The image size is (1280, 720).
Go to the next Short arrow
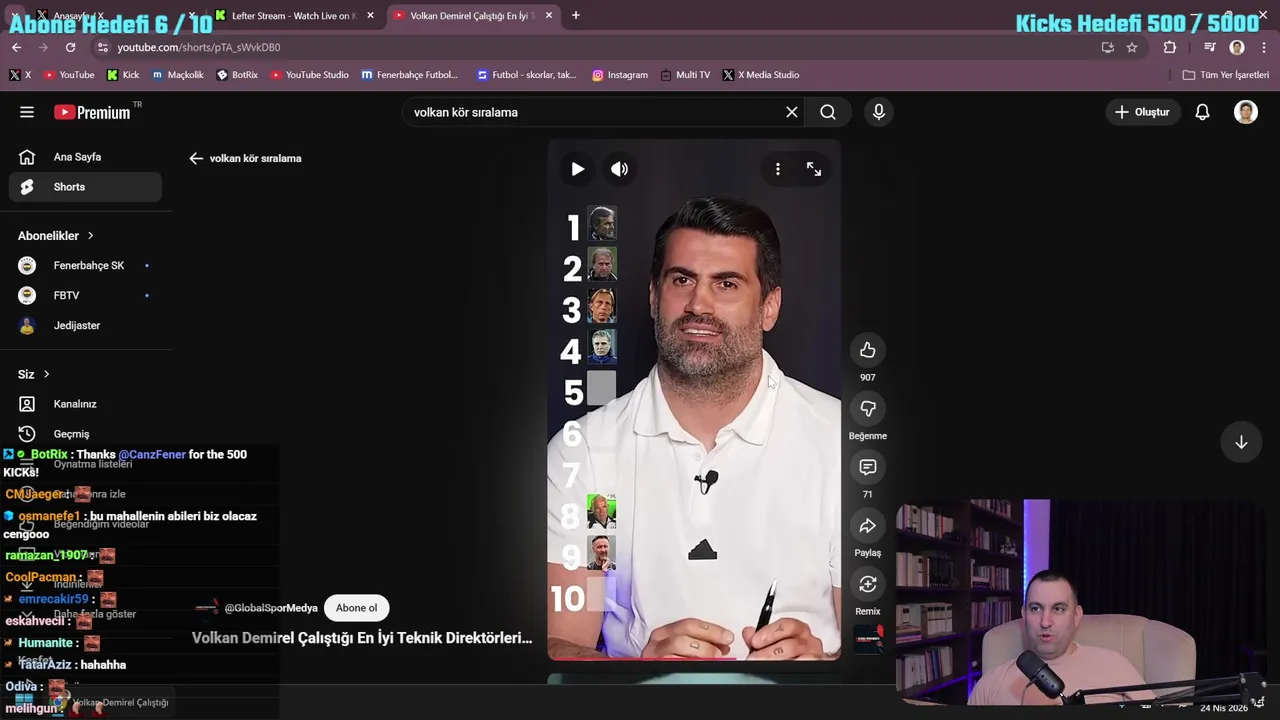click(x=1241, y=442)
